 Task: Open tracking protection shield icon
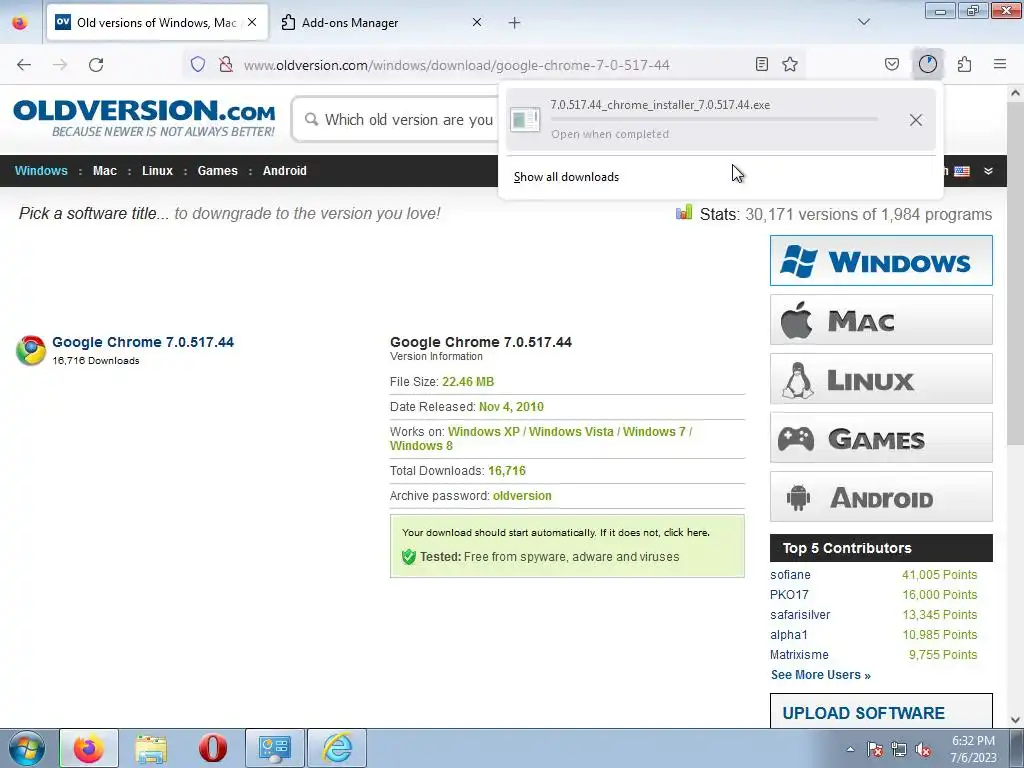pyautogui.click(x=198, y=64)
